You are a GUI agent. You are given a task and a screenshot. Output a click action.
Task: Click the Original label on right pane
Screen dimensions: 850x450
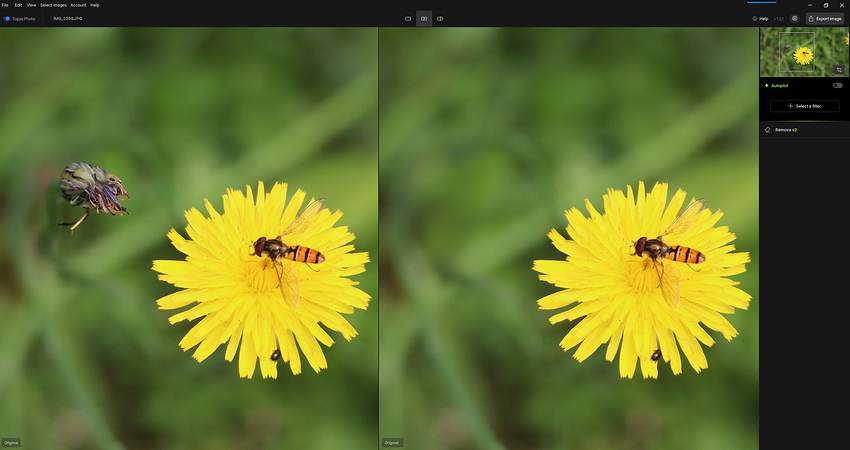tap(391, 442)
